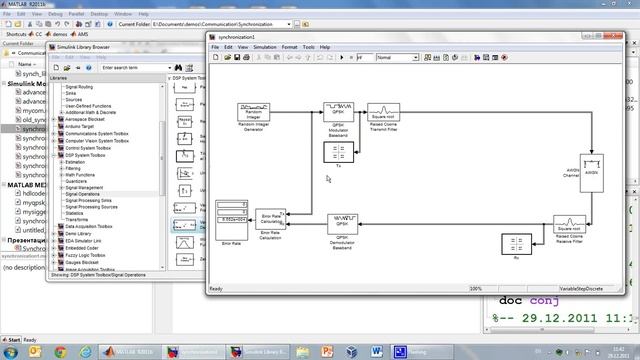The height and width of the screenshot is (360, 640).
Task: Click New file icon in MATLAB toolbar
Action: [x=8, y=24]
